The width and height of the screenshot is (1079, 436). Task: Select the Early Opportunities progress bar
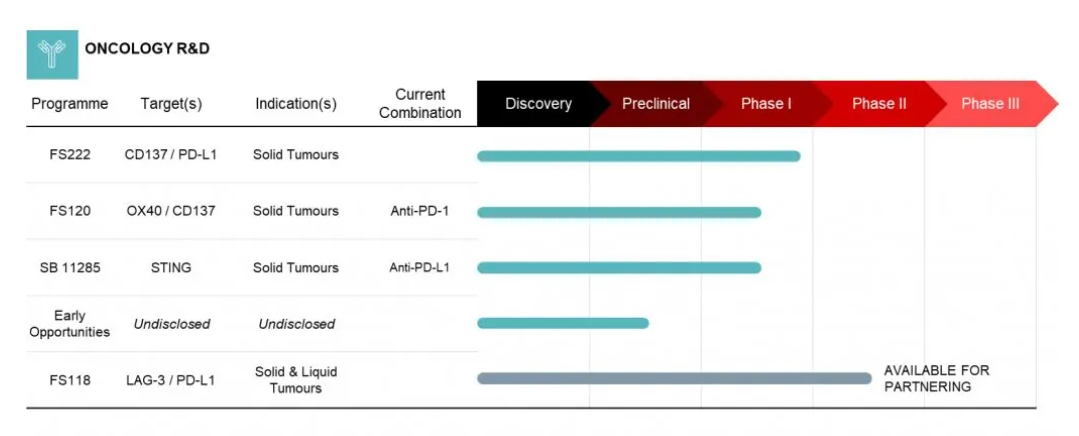point(563,323)
